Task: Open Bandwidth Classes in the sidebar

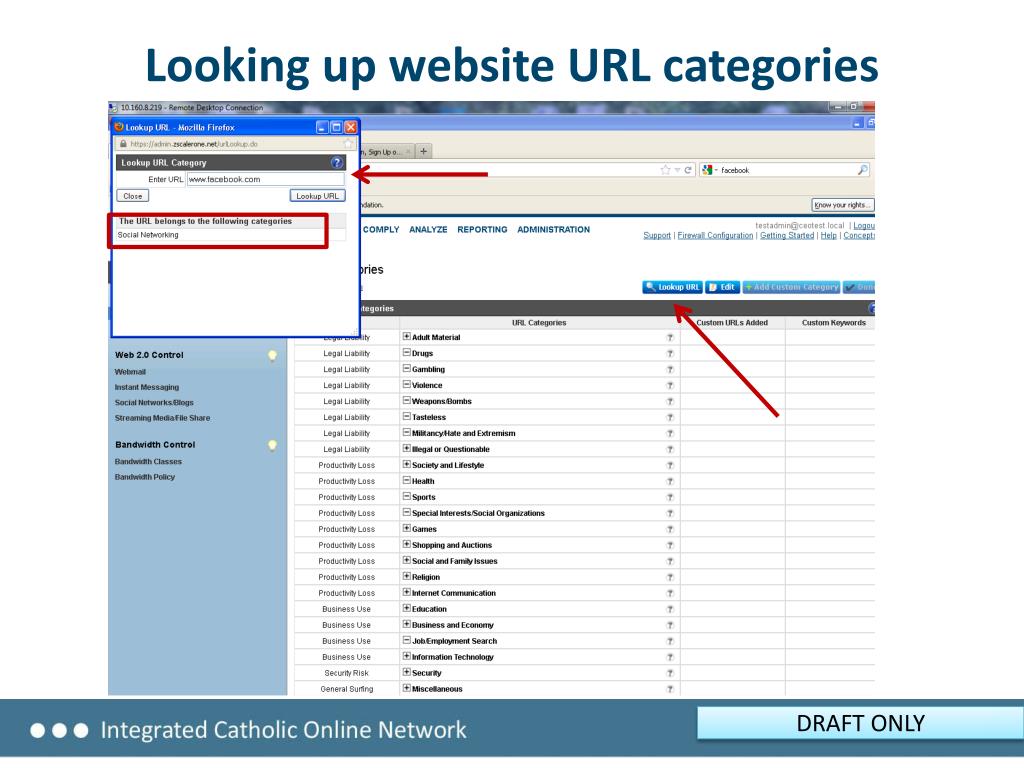Action: click(148, 462)
